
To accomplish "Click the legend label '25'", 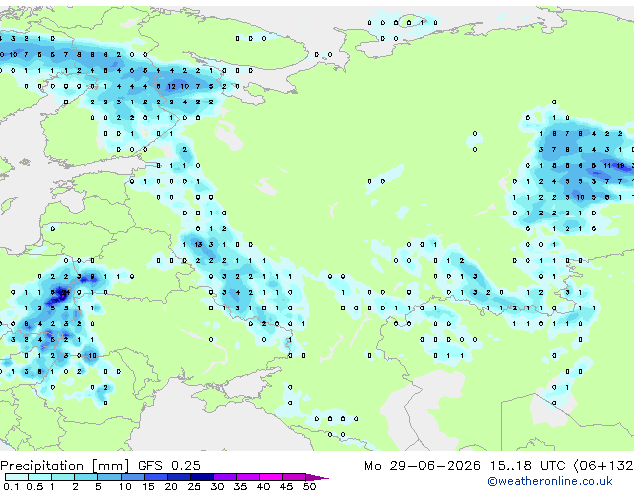I will pyautogui.click(x=194, y=486).
